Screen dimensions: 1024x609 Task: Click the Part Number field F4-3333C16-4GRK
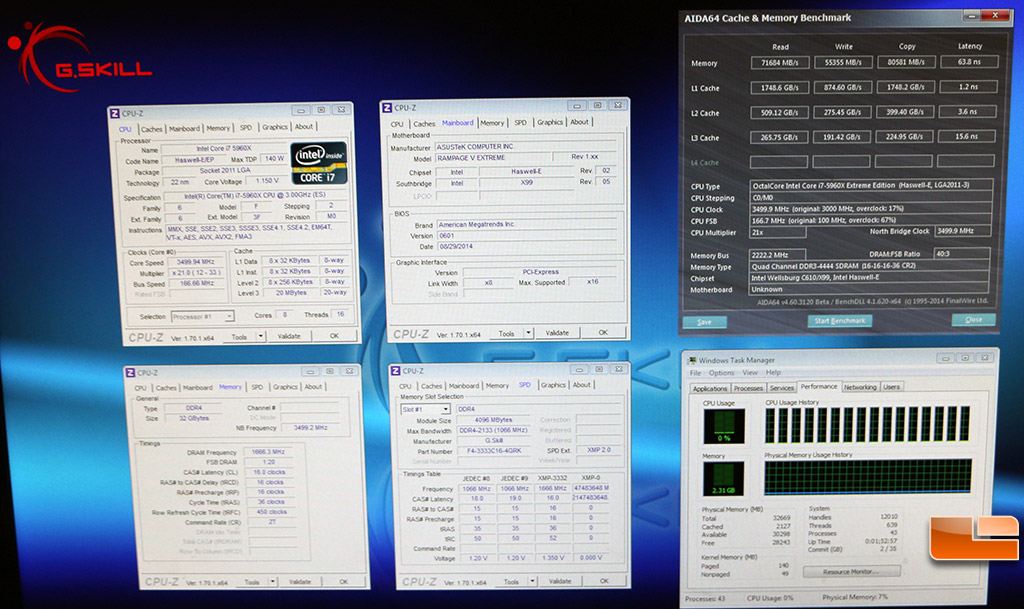tap(494, 451)
